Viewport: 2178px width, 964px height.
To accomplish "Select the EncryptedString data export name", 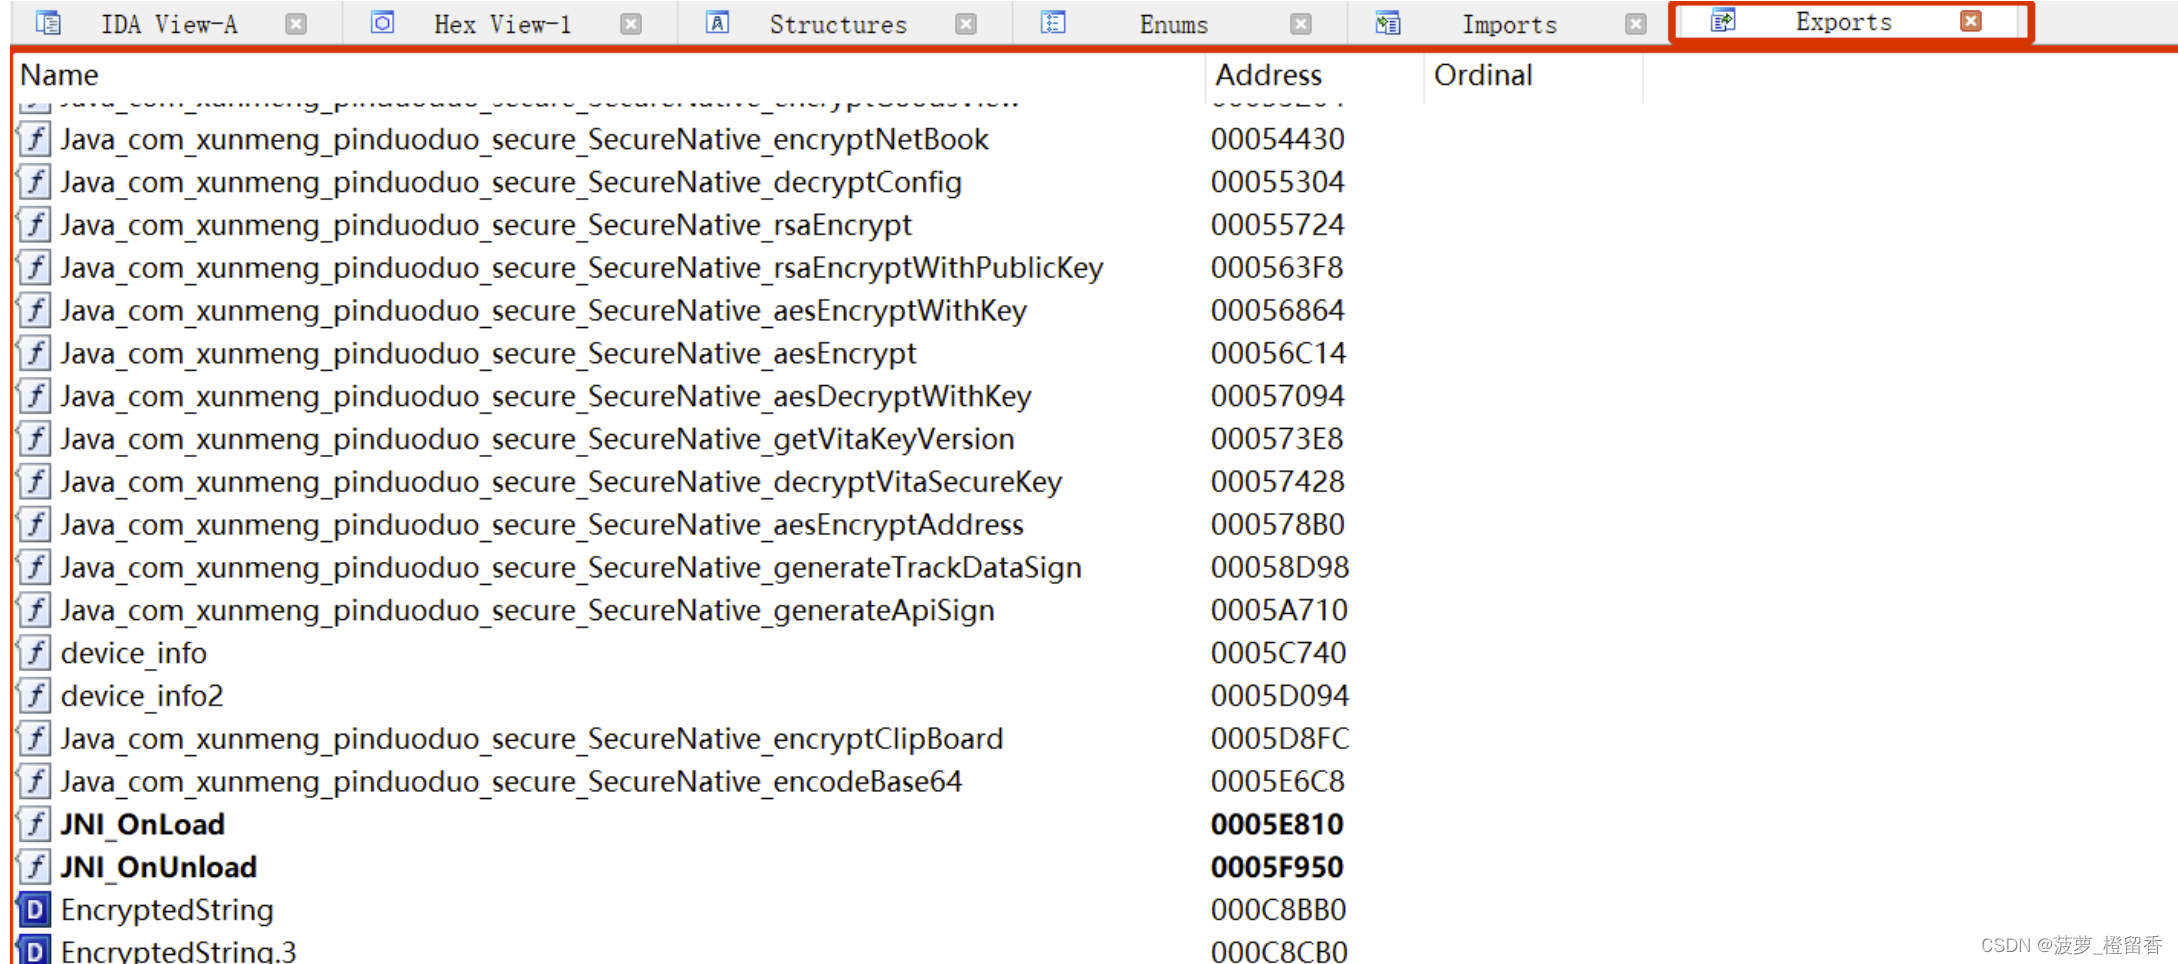I will tap(167, 910).
